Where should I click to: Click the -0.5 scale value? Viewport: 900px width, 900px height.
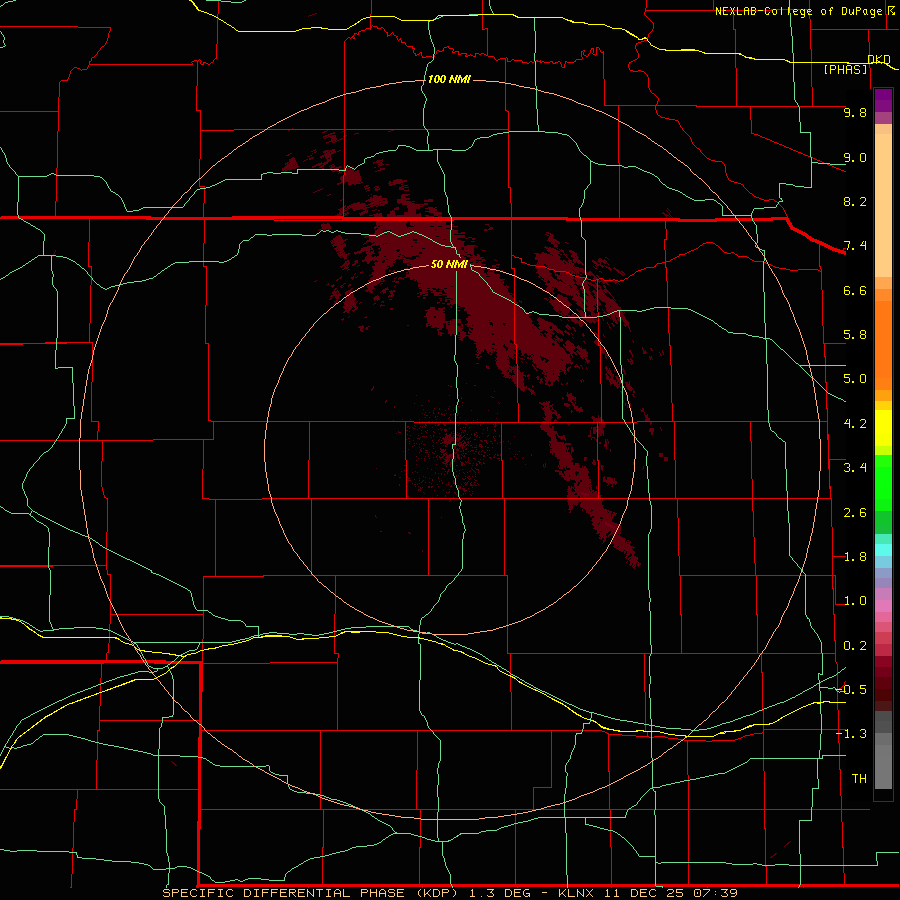(852, 690)
